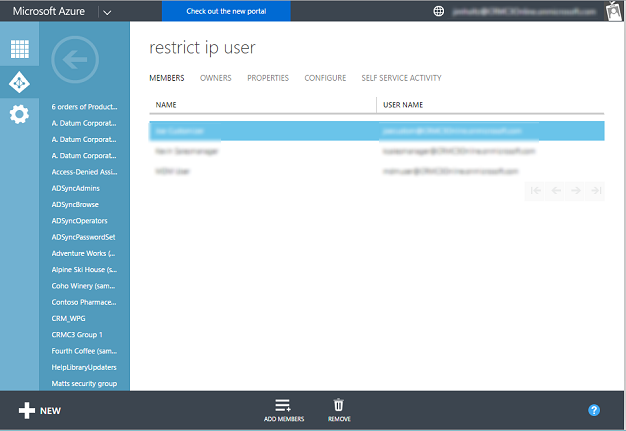Open the Configure tab

point(325,78)
